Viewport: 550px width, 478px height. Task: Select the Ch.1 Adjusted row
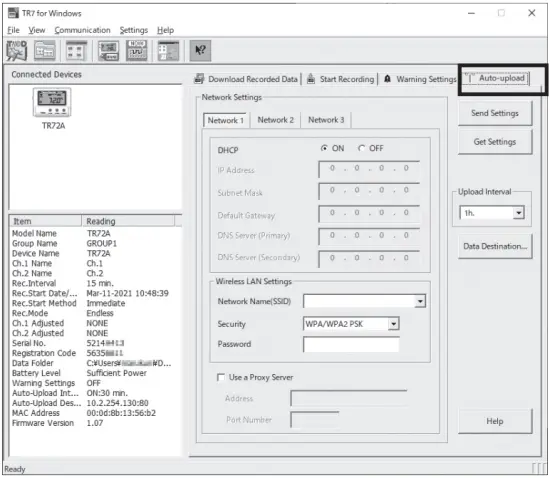[x=95, y=323]
